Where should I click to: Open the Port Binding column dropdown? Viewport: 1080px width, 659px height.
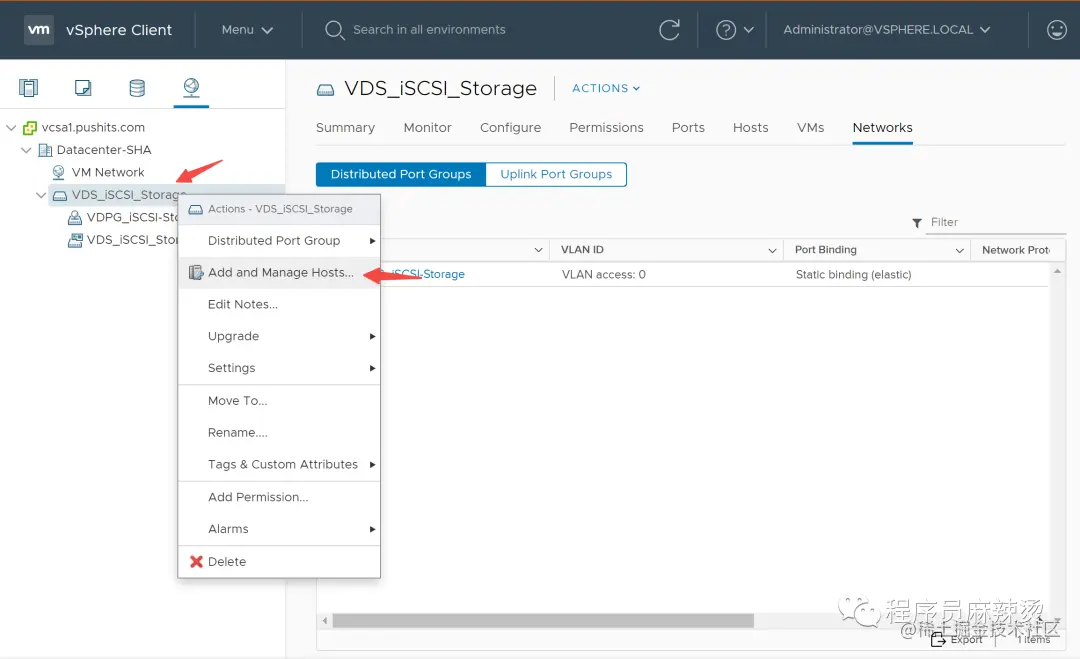click(x=959, y=251)
